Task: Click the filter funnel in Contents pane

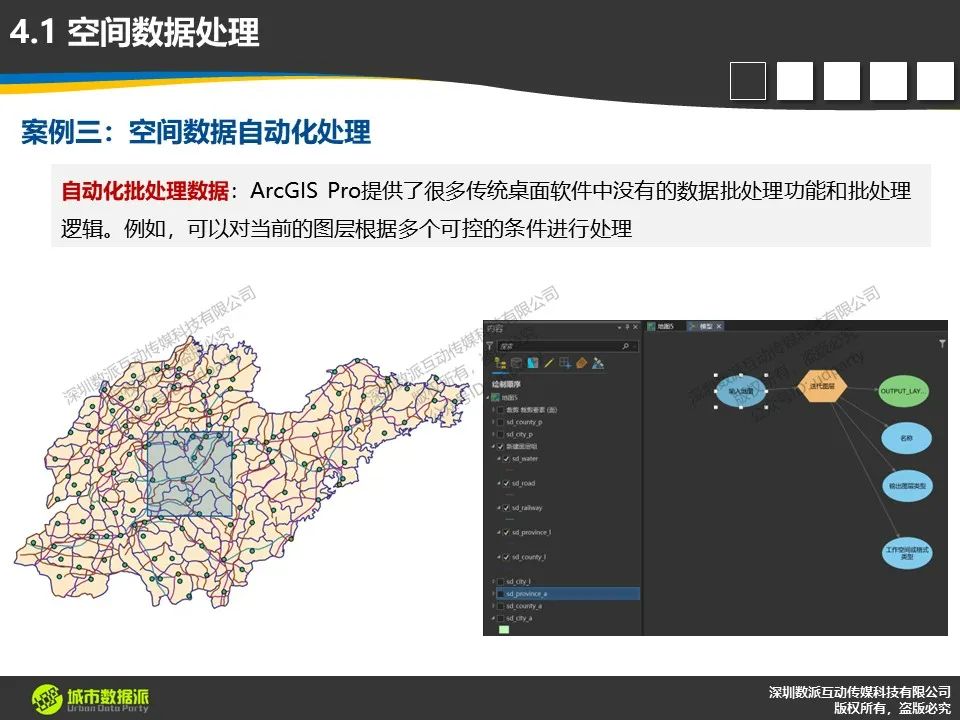Action: [x=489, y=346]
